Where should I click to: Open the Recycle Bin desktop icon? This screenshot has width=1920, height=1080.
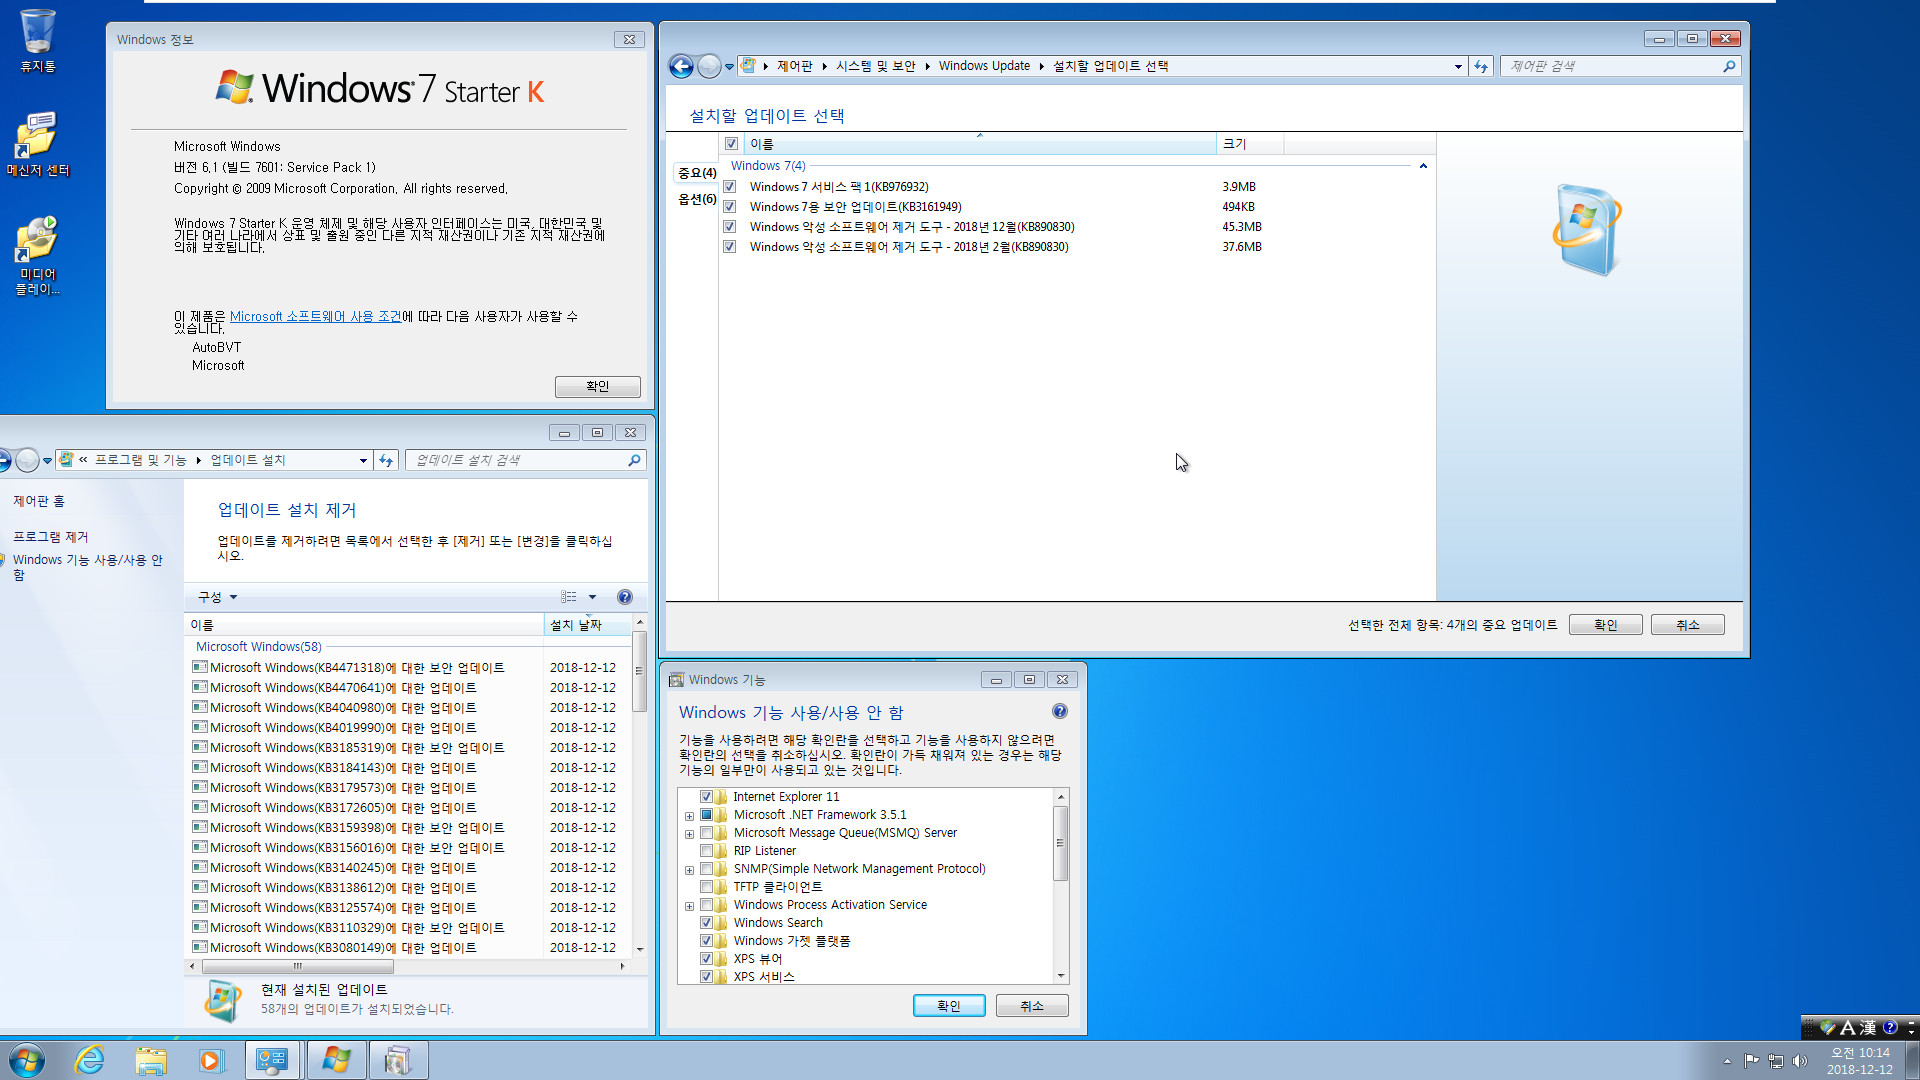tap(38, 41)
